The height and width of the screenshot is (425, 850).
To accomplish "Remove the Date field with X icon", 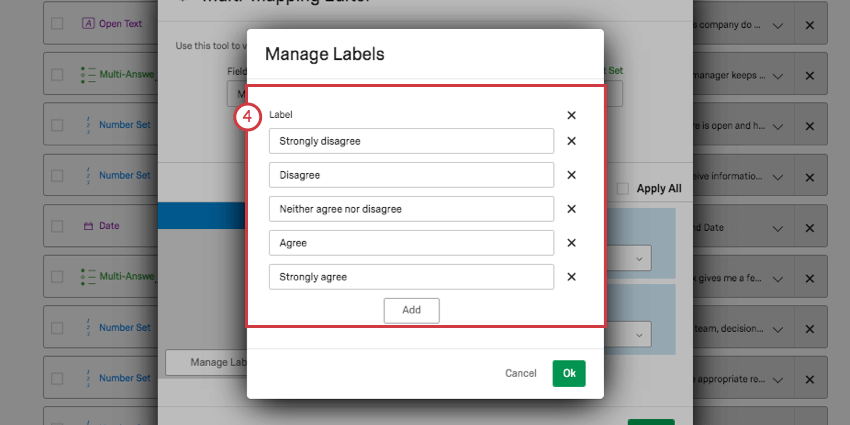I will 809,228.
